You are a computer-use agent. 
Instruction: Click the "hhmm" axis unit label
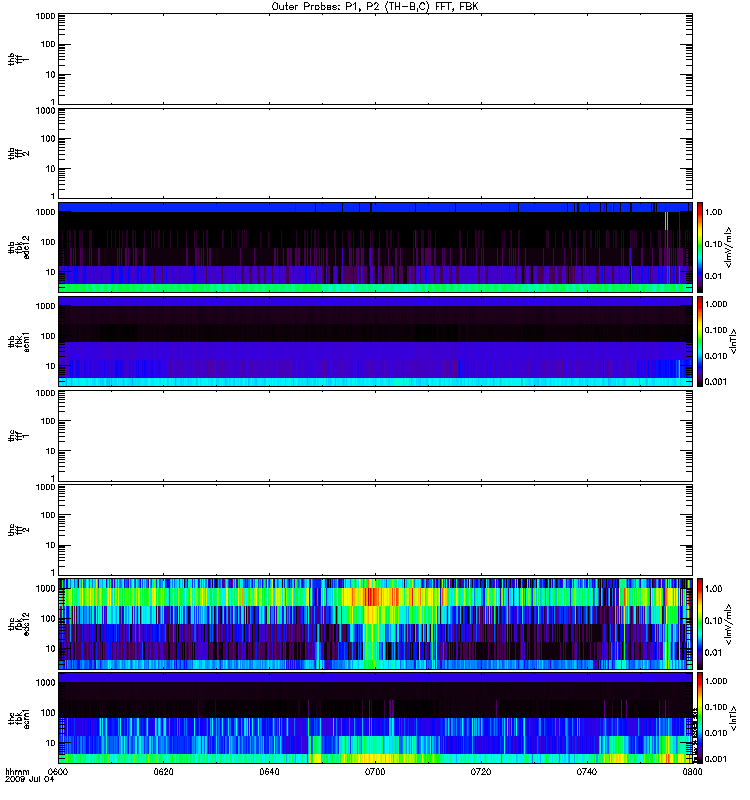pos(17,771)
